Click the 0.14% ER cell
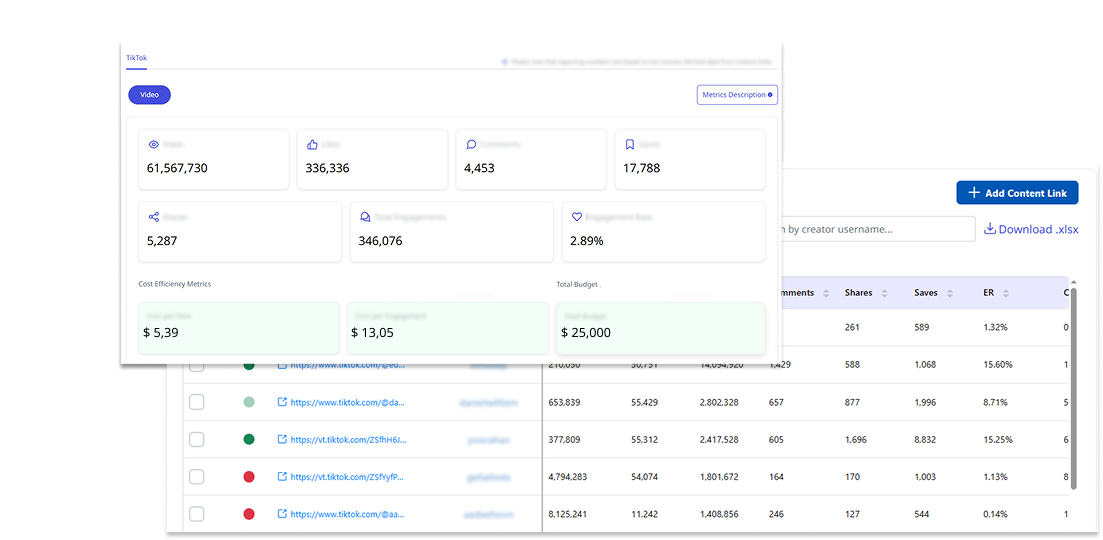Screen dimensions: 1103x540 point(995,514)
